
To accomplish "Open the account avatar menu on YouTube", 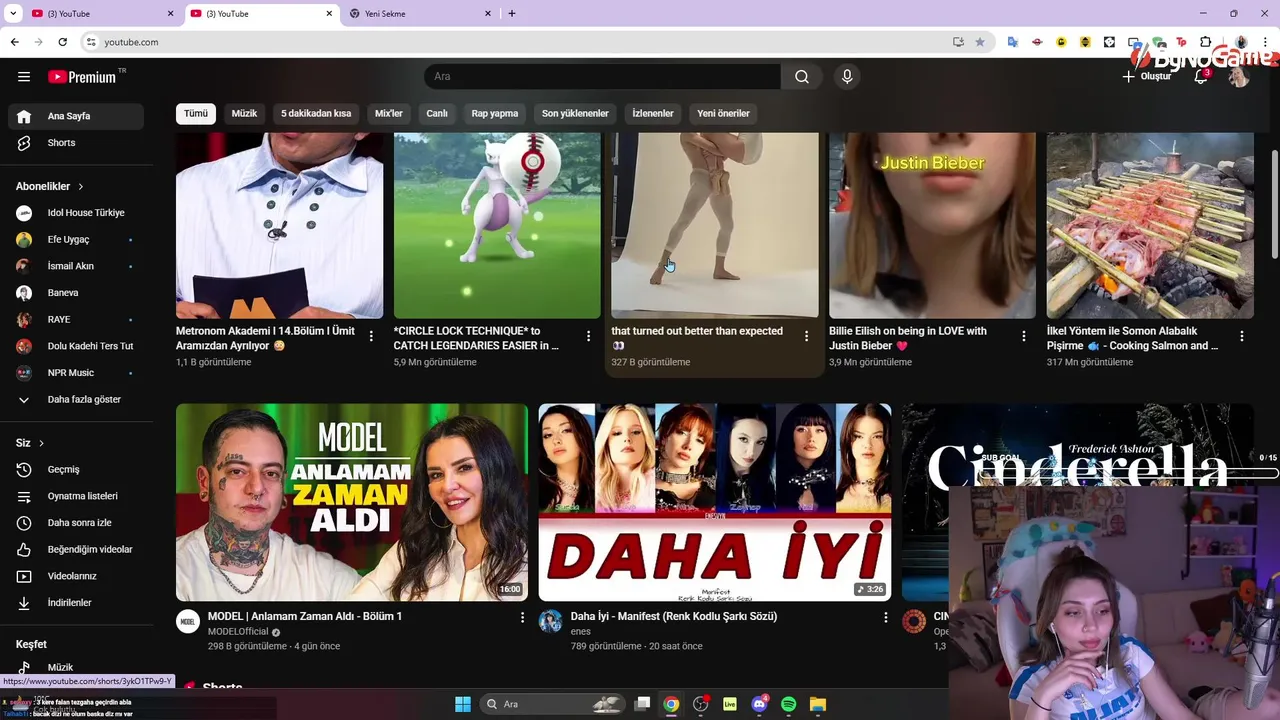I will pos(1239,77).
